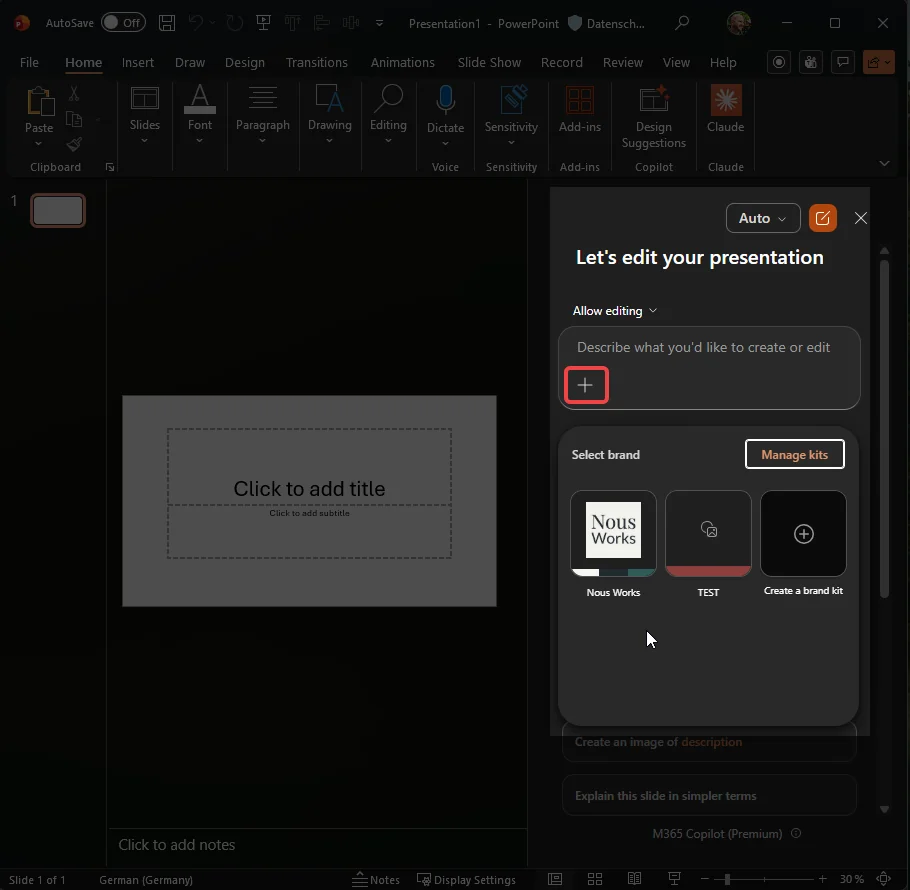The image size is (910, 890).
Task: Switch to Normal view icon
Action: point(555,879)
